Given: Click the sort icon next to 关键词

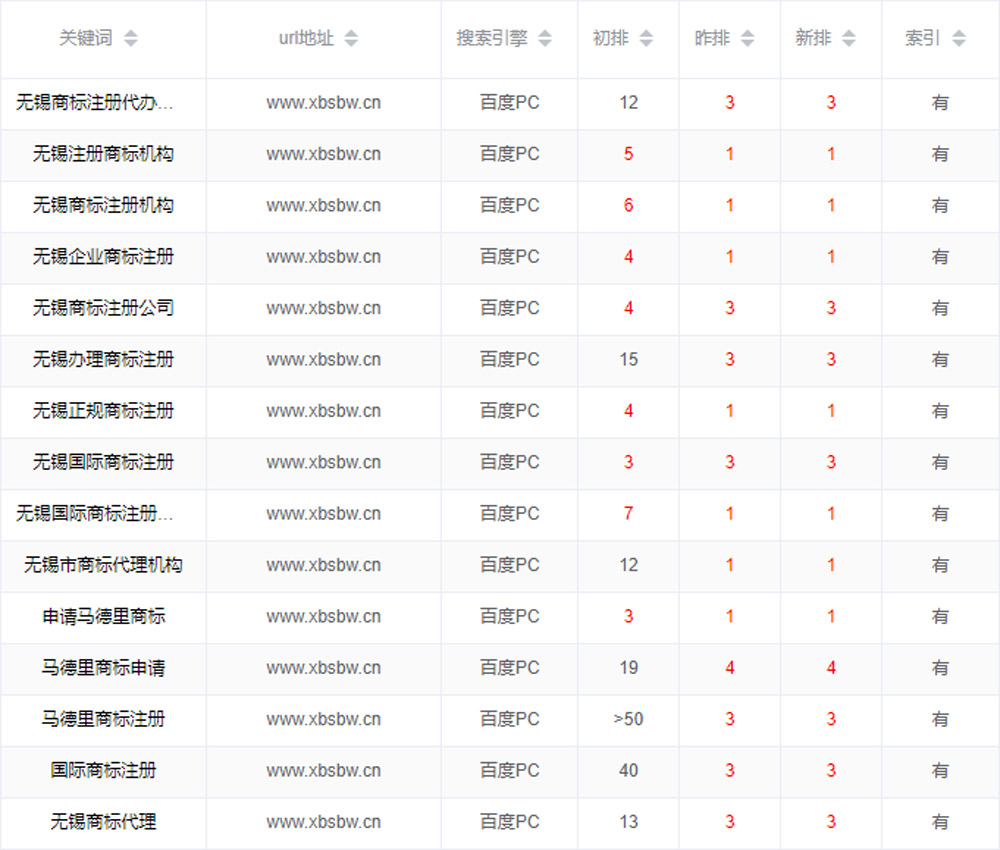Looking at the screenshot, I should pyautogui.click(x=131, y=39).
